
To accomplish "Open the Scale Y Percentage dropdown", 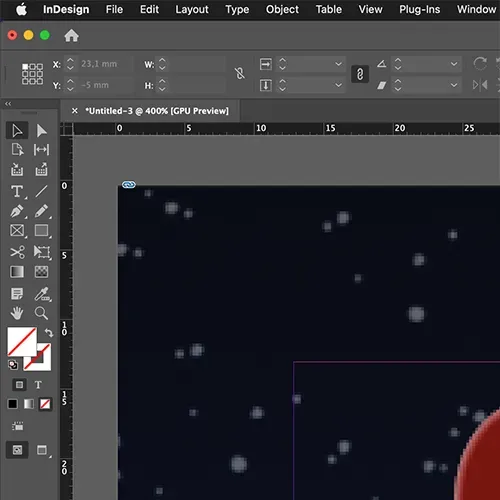I will (338, 85).
